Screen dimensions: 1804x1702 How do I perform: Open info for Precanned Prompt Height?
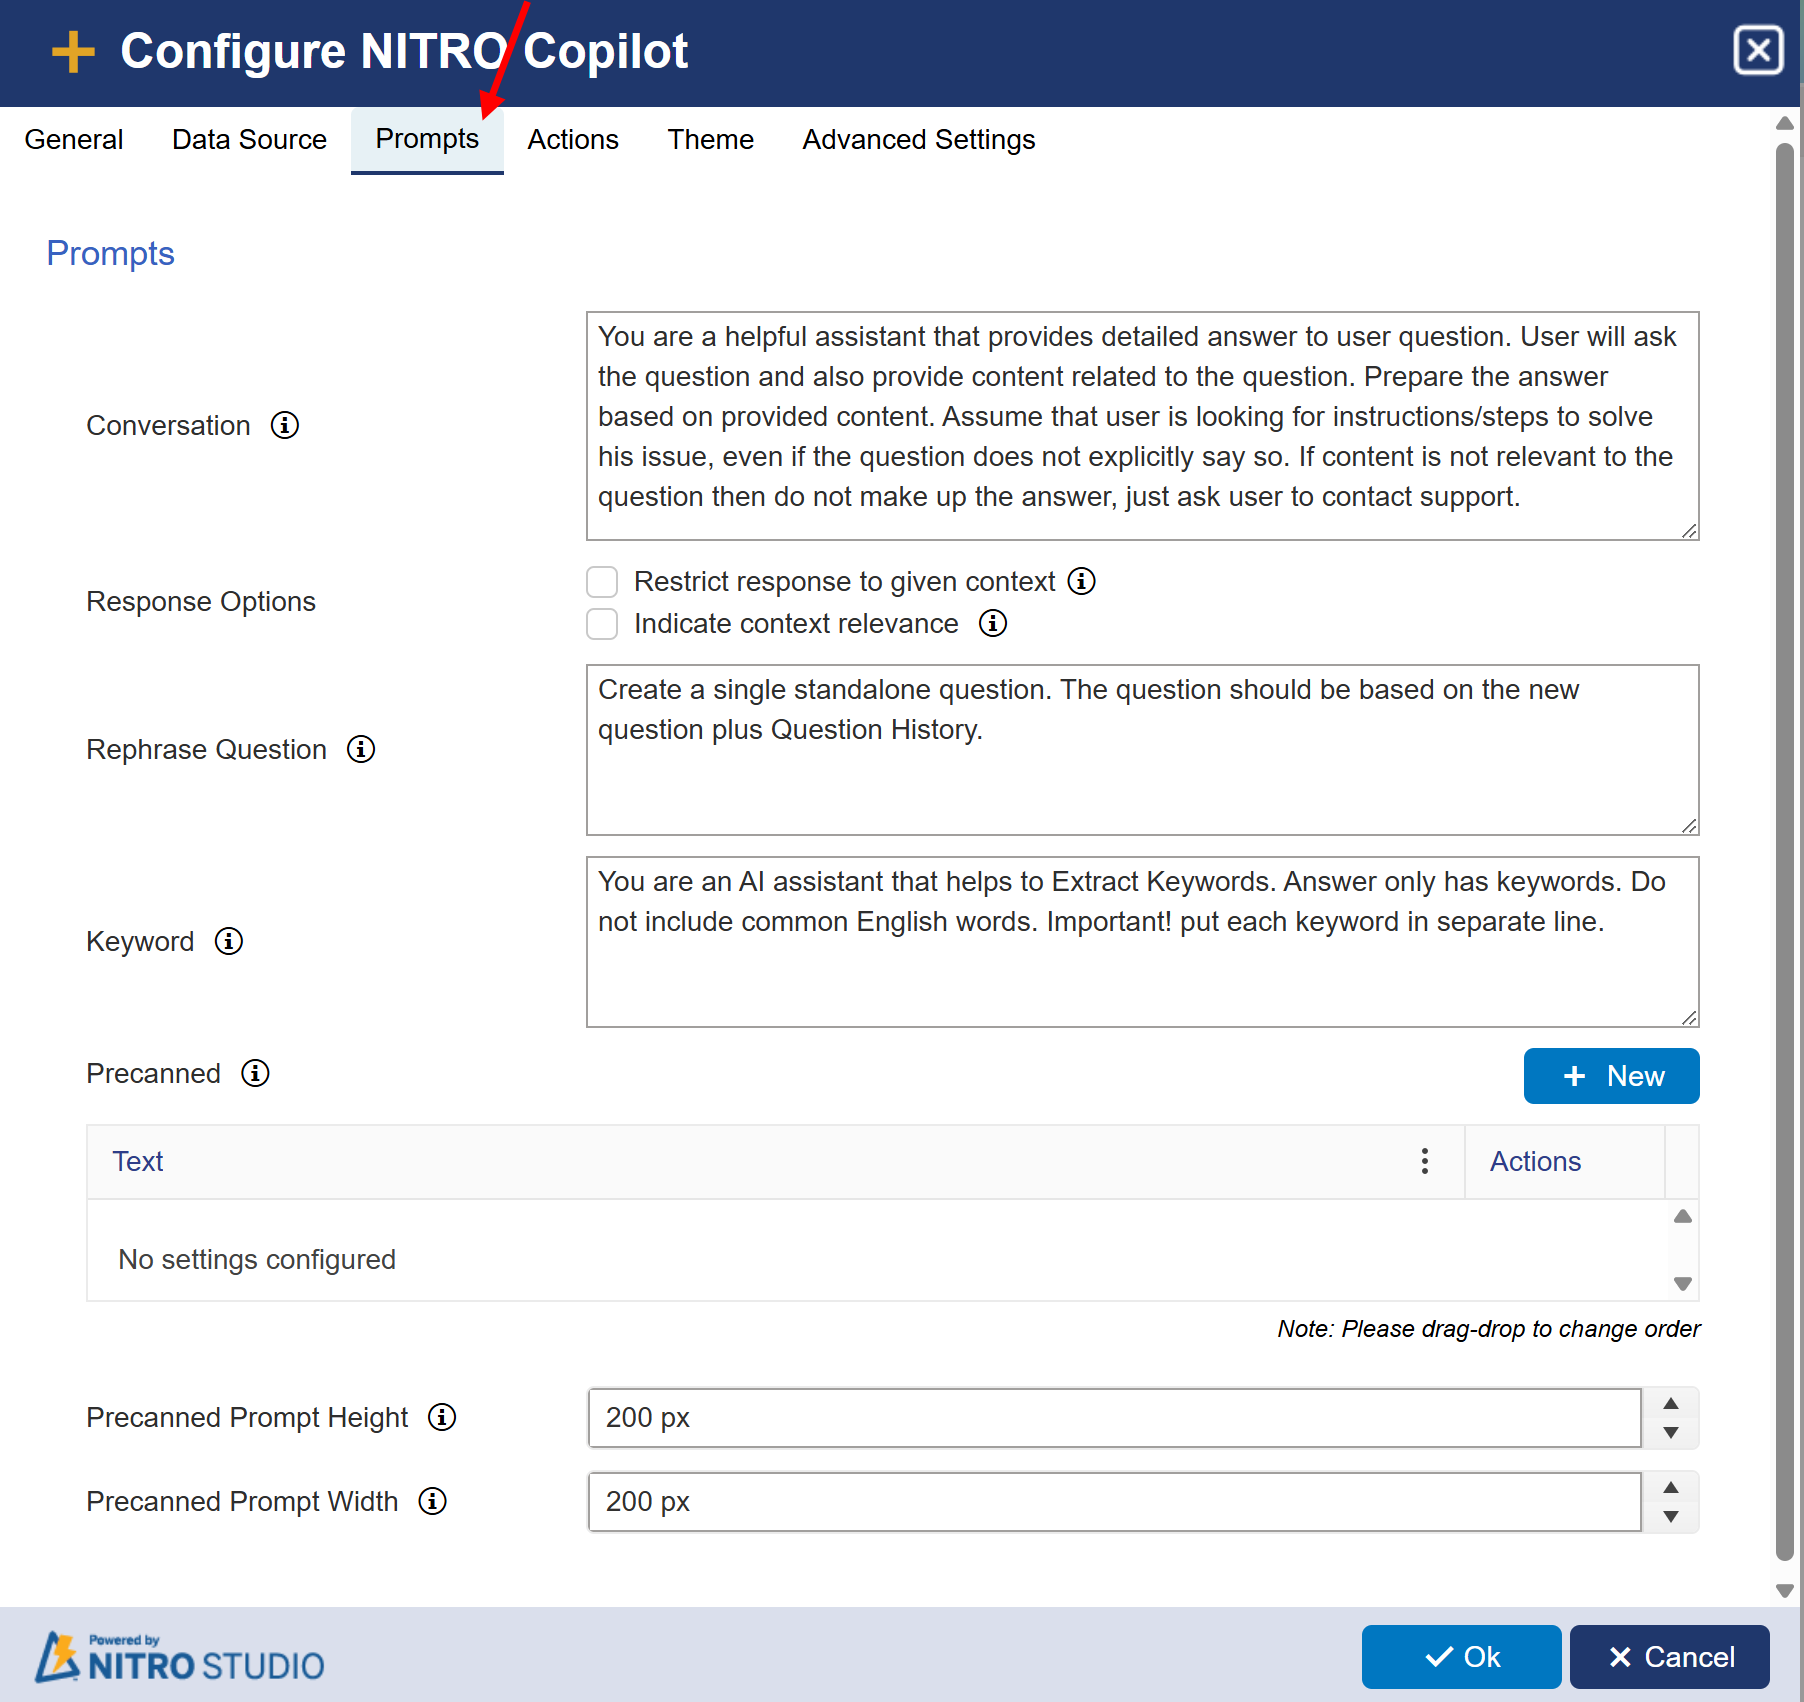(x=441, y=1417)
